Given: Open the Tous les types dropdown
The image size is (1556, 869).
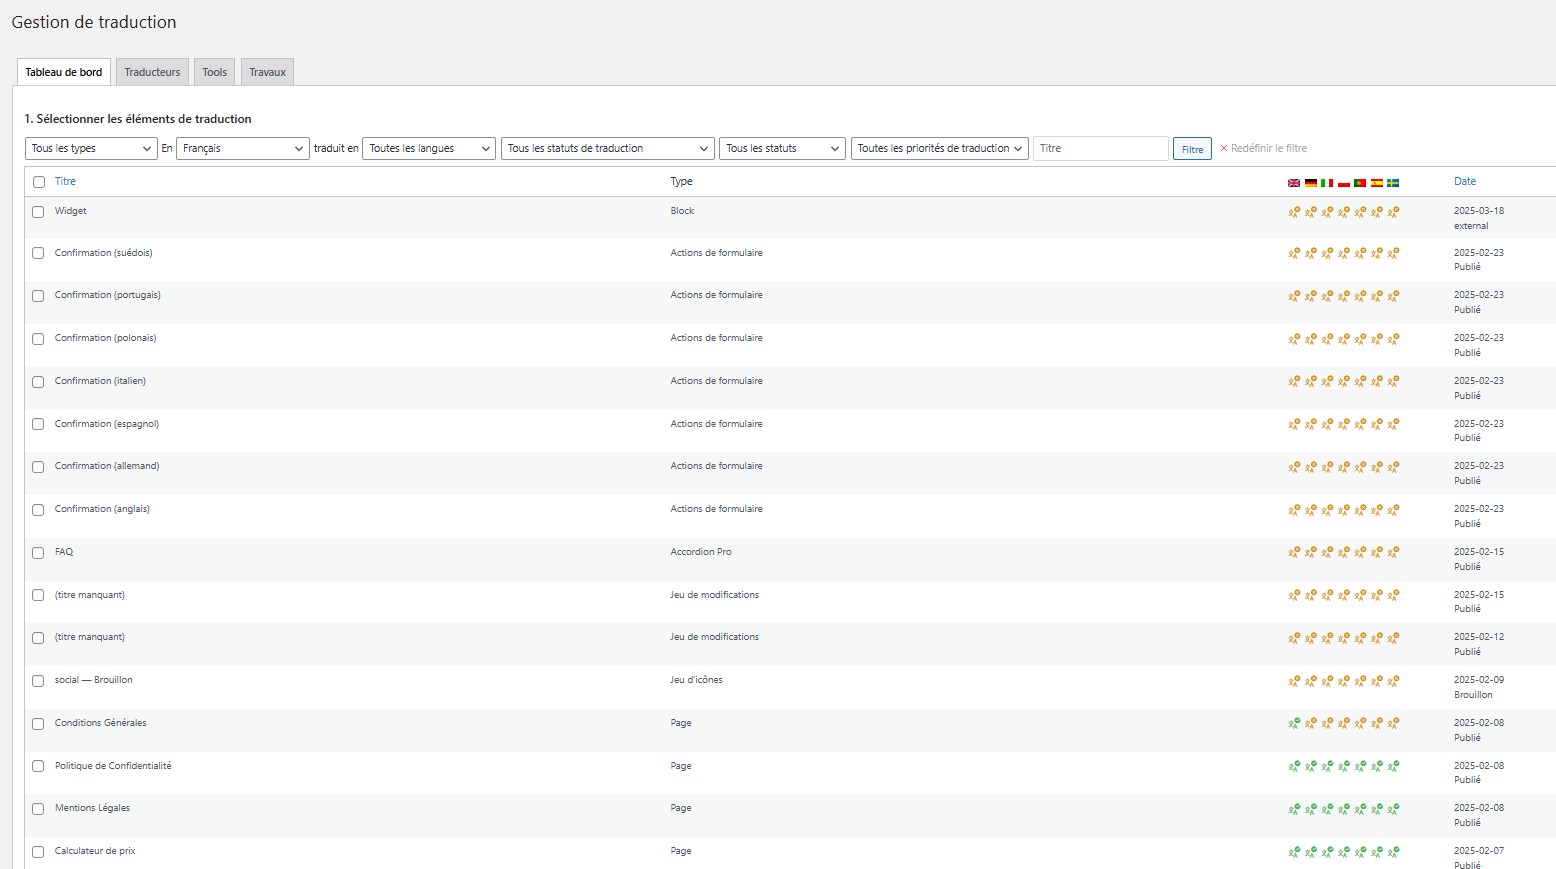Looking at the screenshot, I should [91, 149].
